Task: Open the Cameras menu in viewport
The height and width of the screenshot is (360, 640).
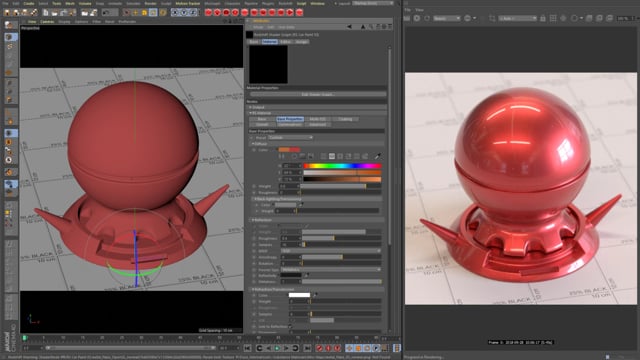Action: tap(47, 22)
